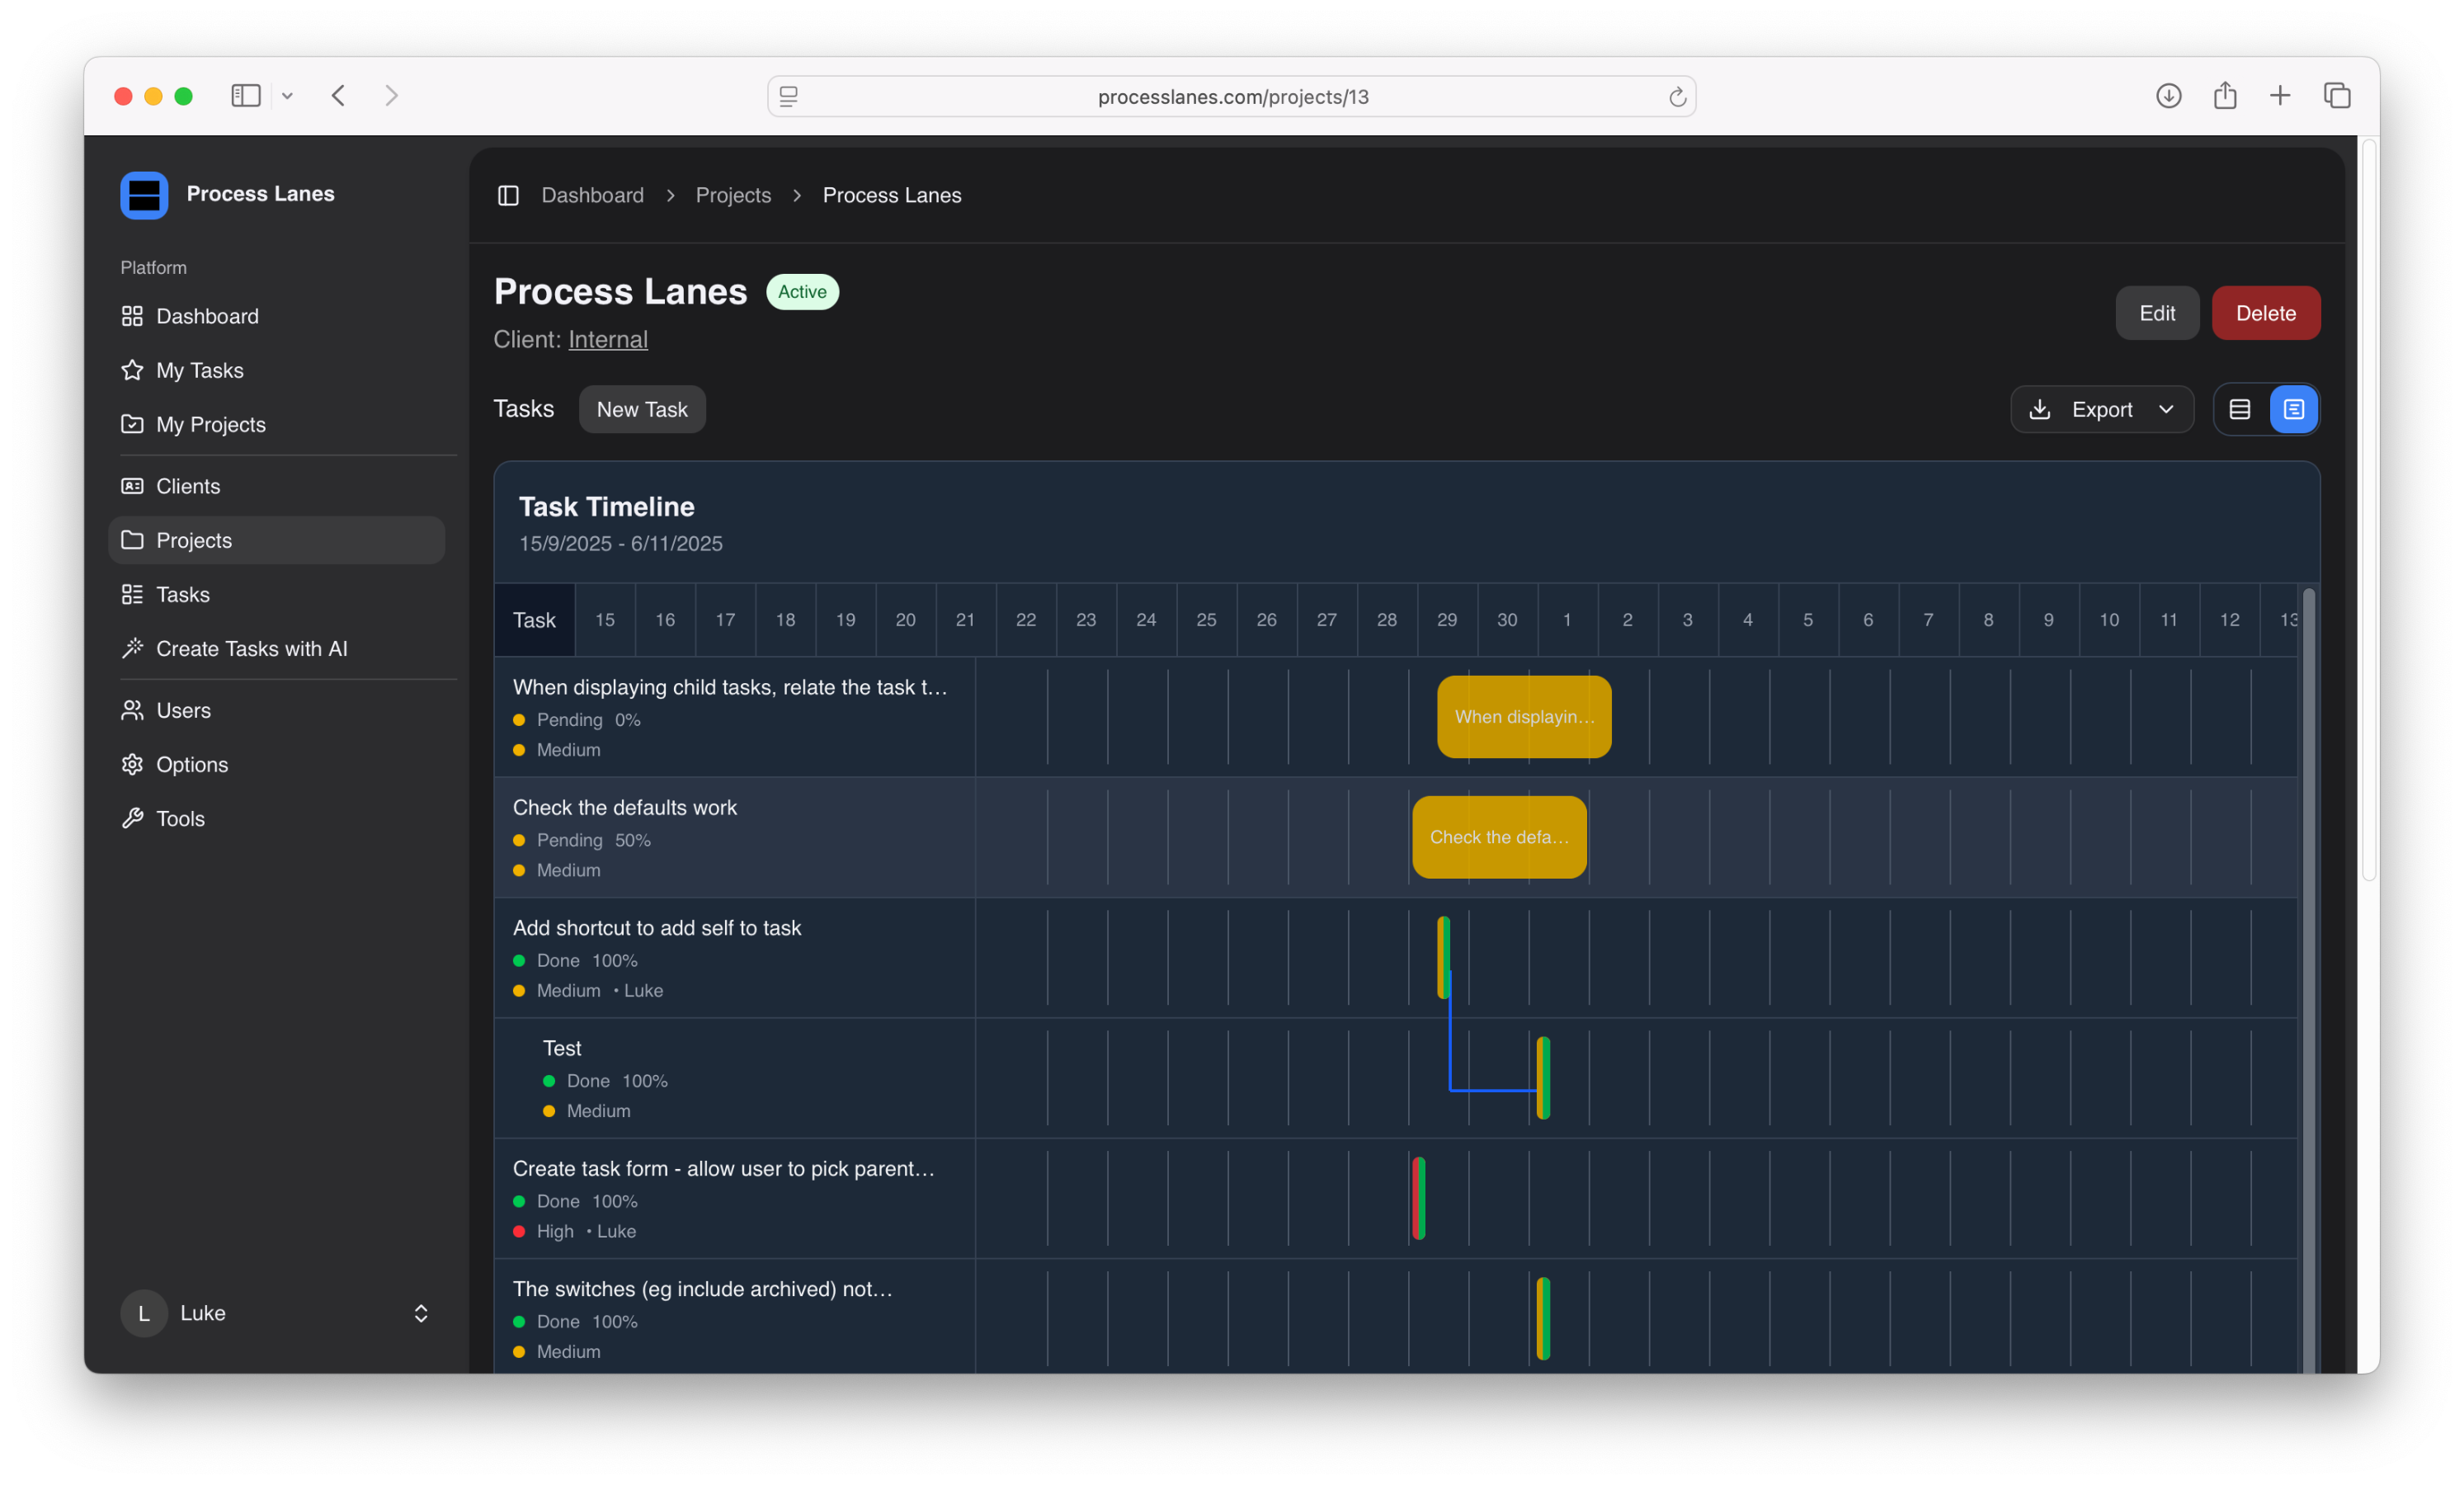This screenshot has height=1485, width=2464.
Task: Go to My Tasks star item
Action: coord(132,370)
